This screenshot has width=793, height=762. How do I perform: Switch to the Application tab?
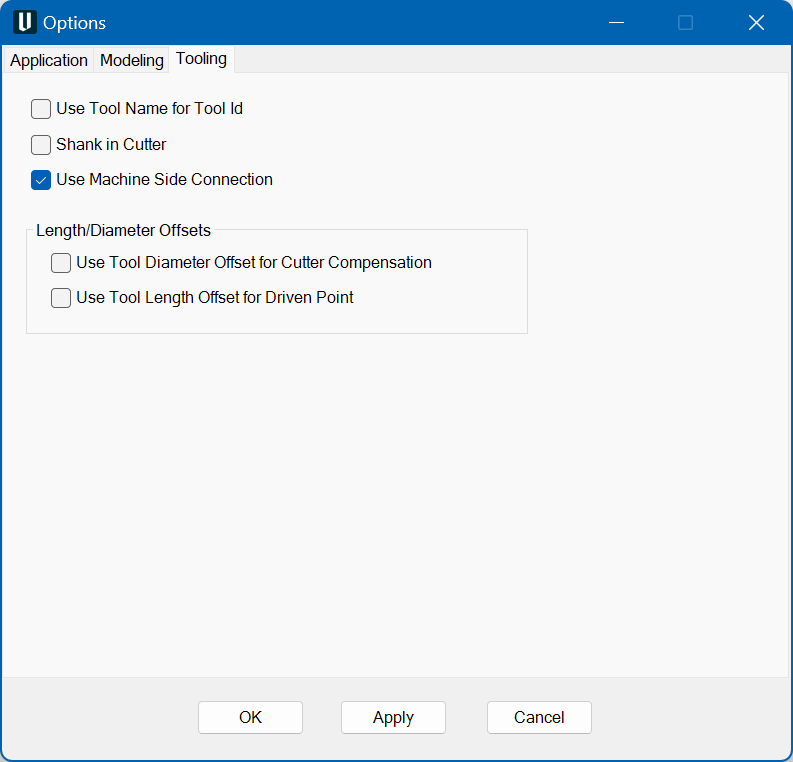point(49,60)
